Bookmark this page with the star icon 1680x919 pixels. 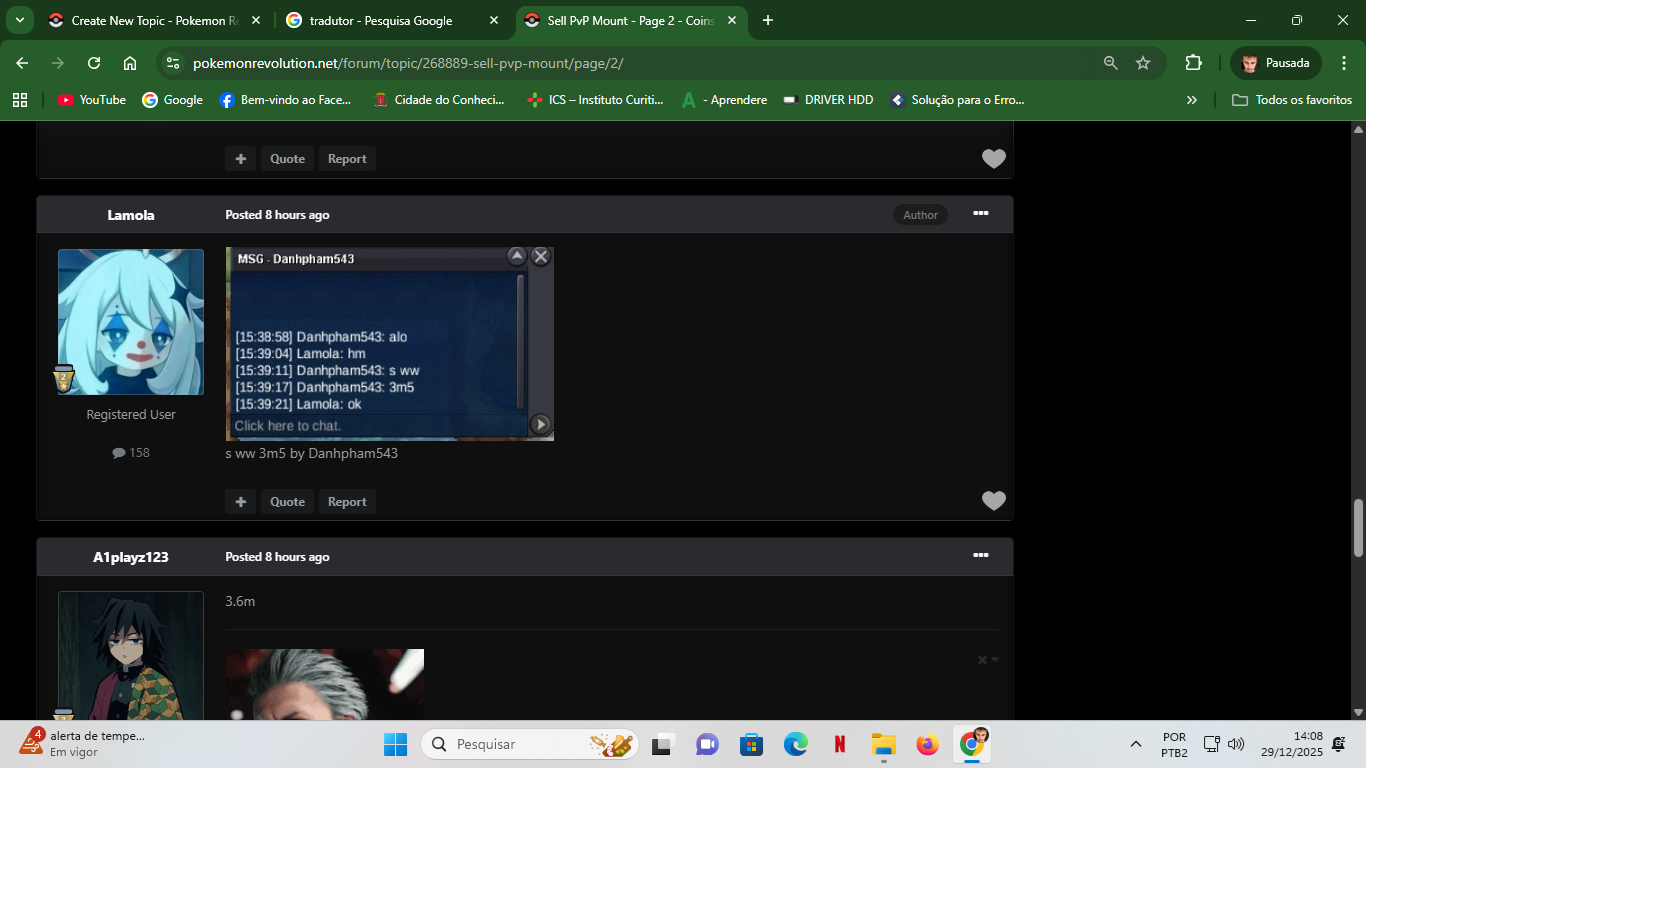(x=1143, y=63)
